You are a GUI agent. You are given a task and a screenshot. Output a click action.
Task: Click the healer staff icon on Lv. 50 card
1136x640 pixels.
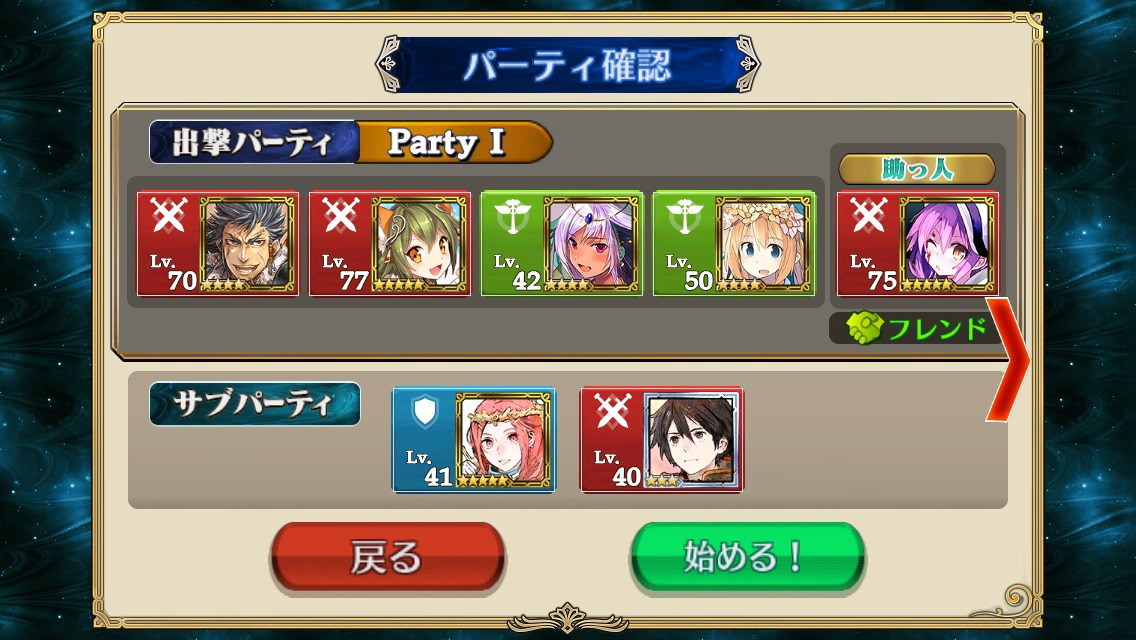click(684, 216)
